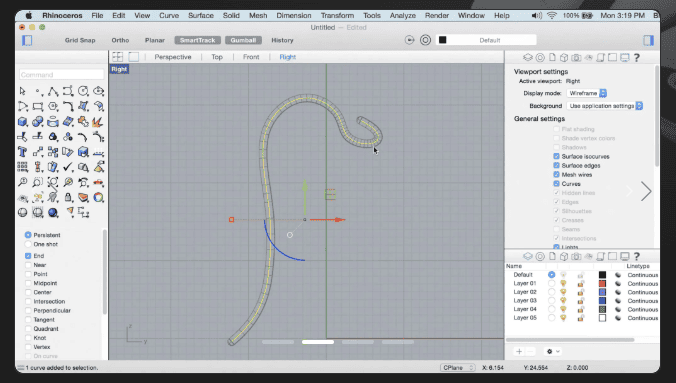Toggle Gumball button
Viewport: 676px width, 383px height.
[243, 40]
